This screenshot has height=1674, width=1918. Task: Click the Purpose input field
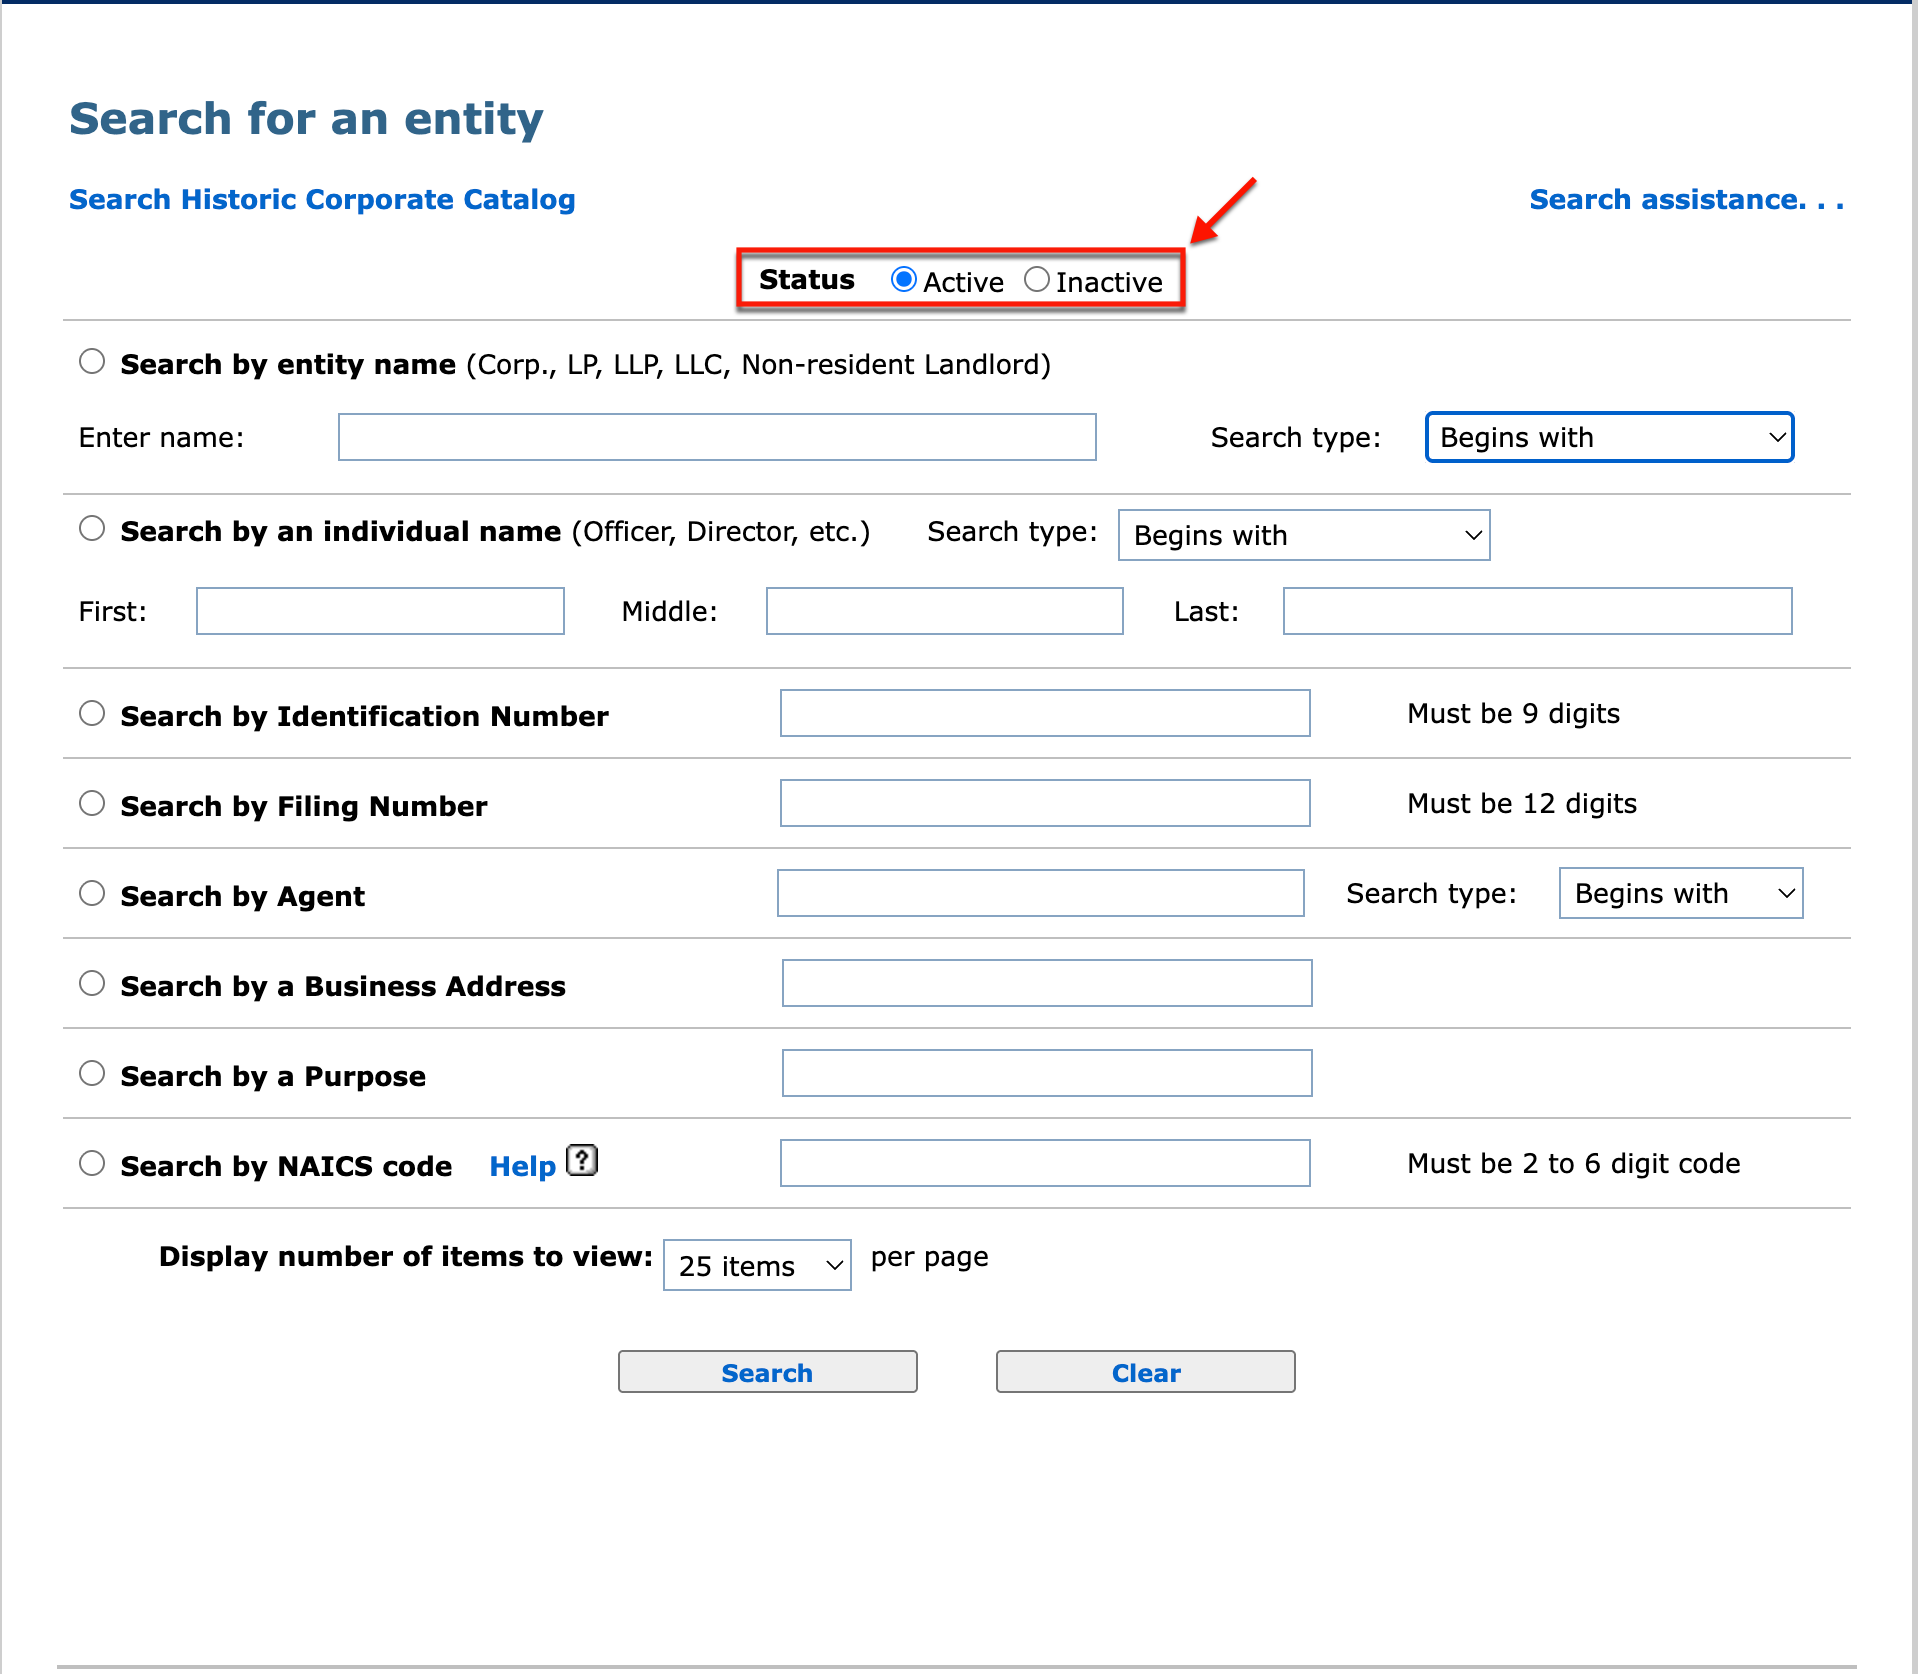pyautogui.click(x=1047, y=1074)
